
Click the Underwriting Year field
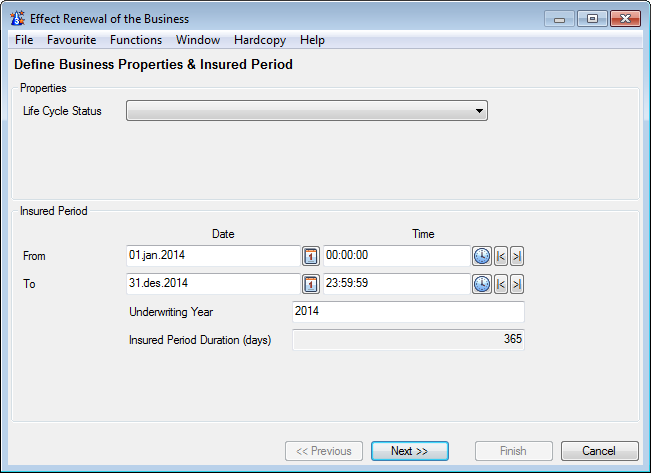point(407,312)
